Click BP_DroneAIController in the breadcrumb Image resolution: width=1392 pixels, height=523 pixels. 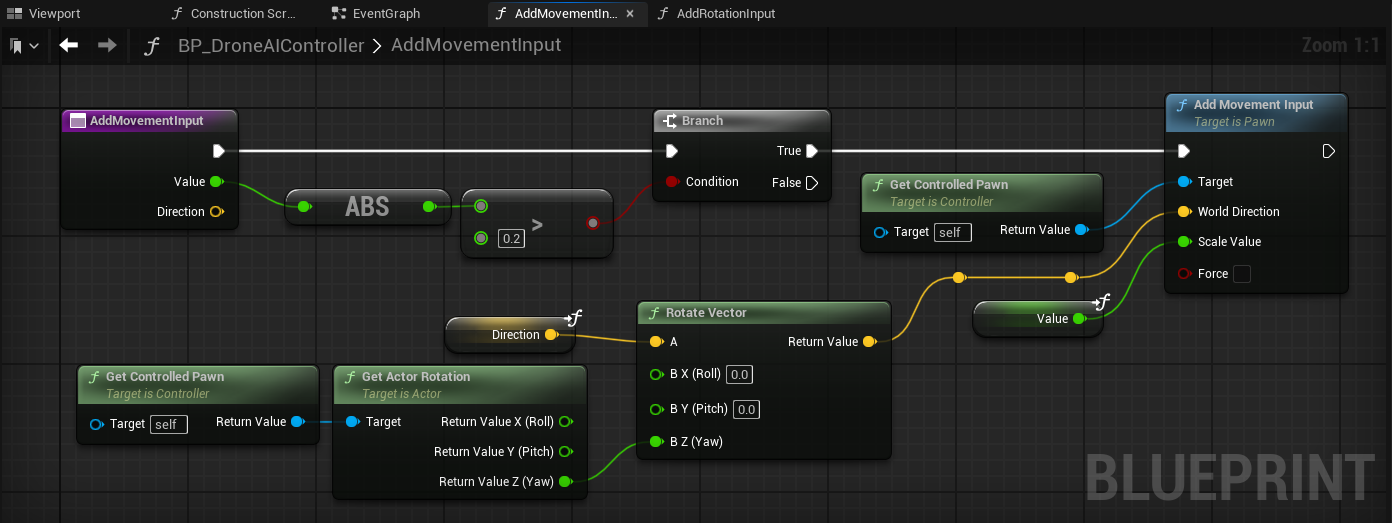pos(270,45)
